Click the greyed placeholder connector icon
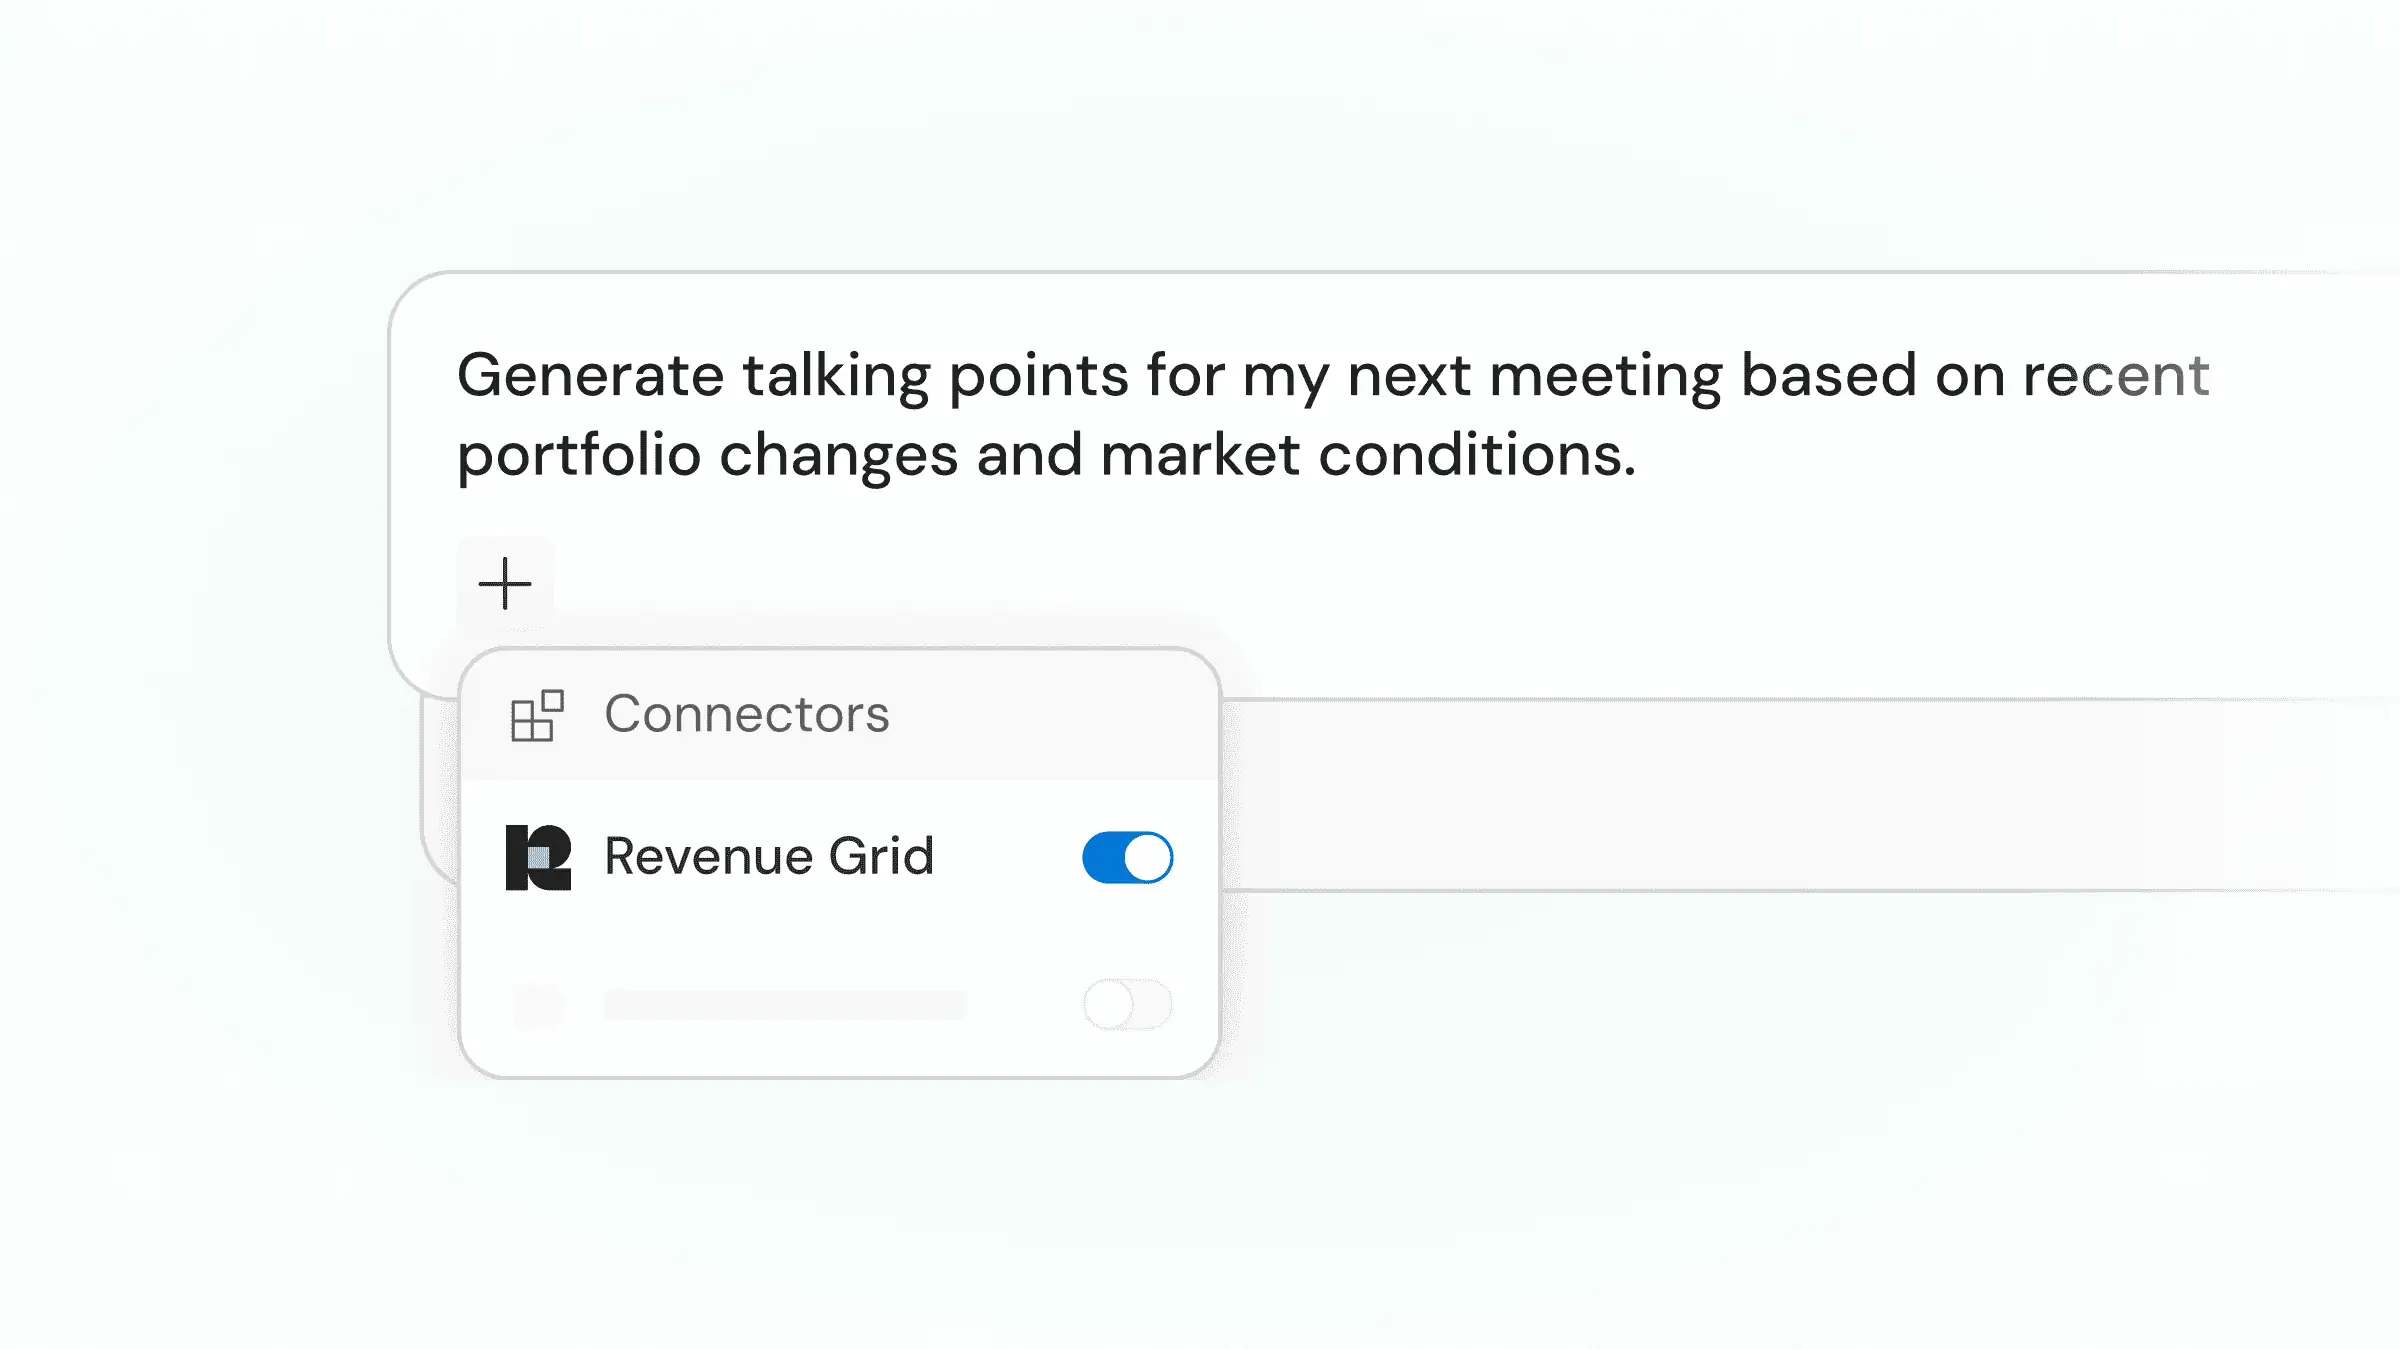This screenshot has height=1350, width=2400. click(538, 1005)
